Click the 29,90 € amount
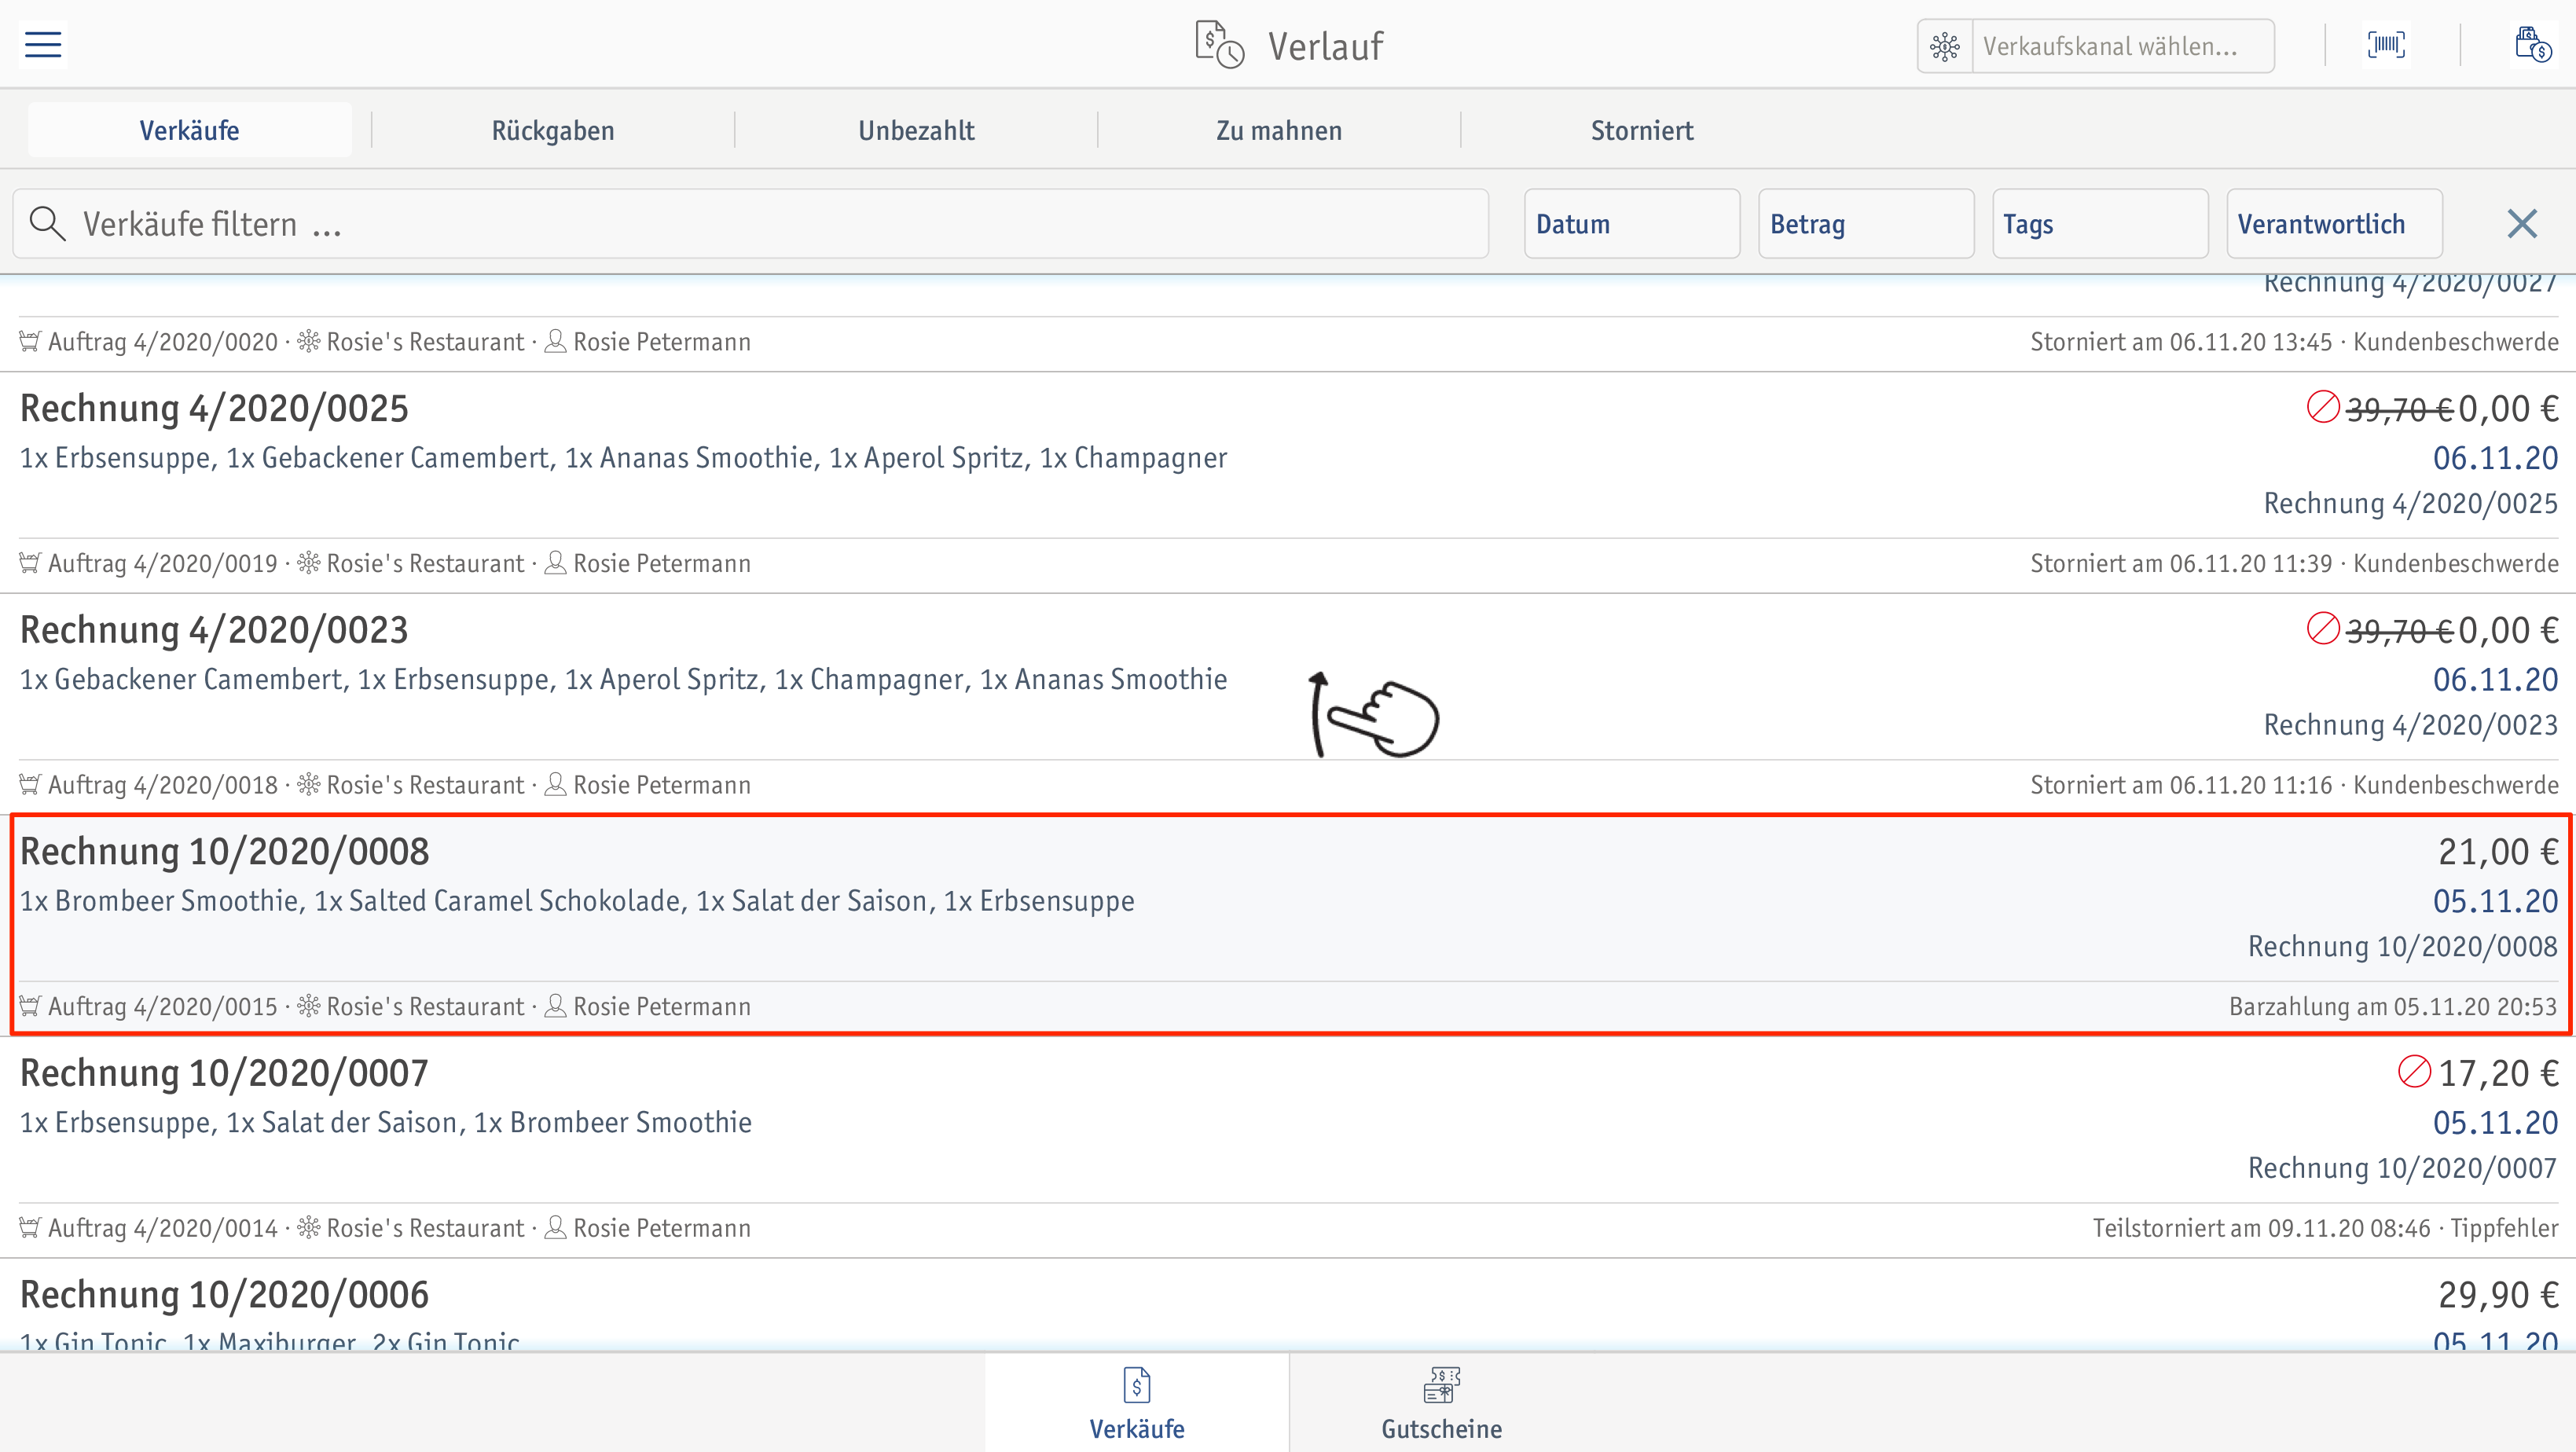2576x1452 pixels. [2497, 1294]
